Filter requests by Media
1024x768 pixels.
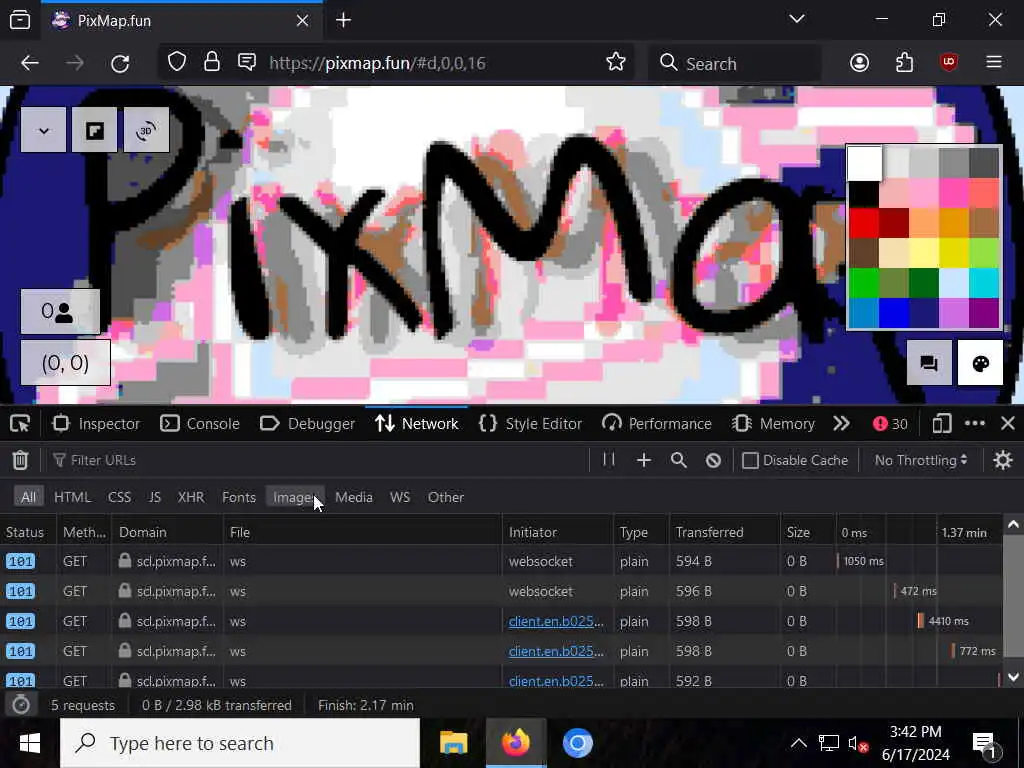pyautogui.click(x=354, y=497)
